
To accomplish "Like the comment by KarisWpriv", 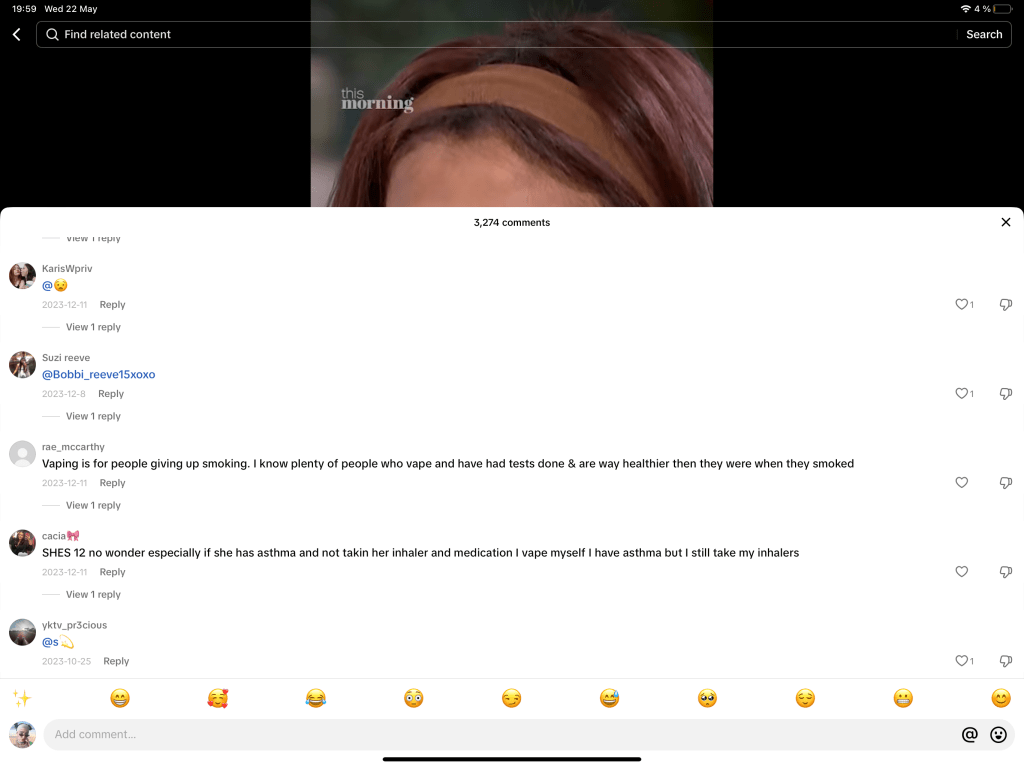I will click(962, 305).
